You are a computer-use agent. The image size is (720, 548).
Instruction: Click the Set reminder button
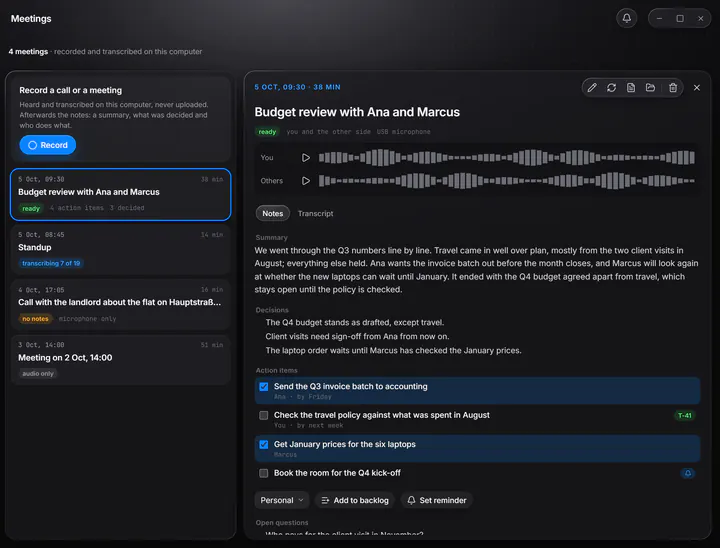(x=437, y=500)
